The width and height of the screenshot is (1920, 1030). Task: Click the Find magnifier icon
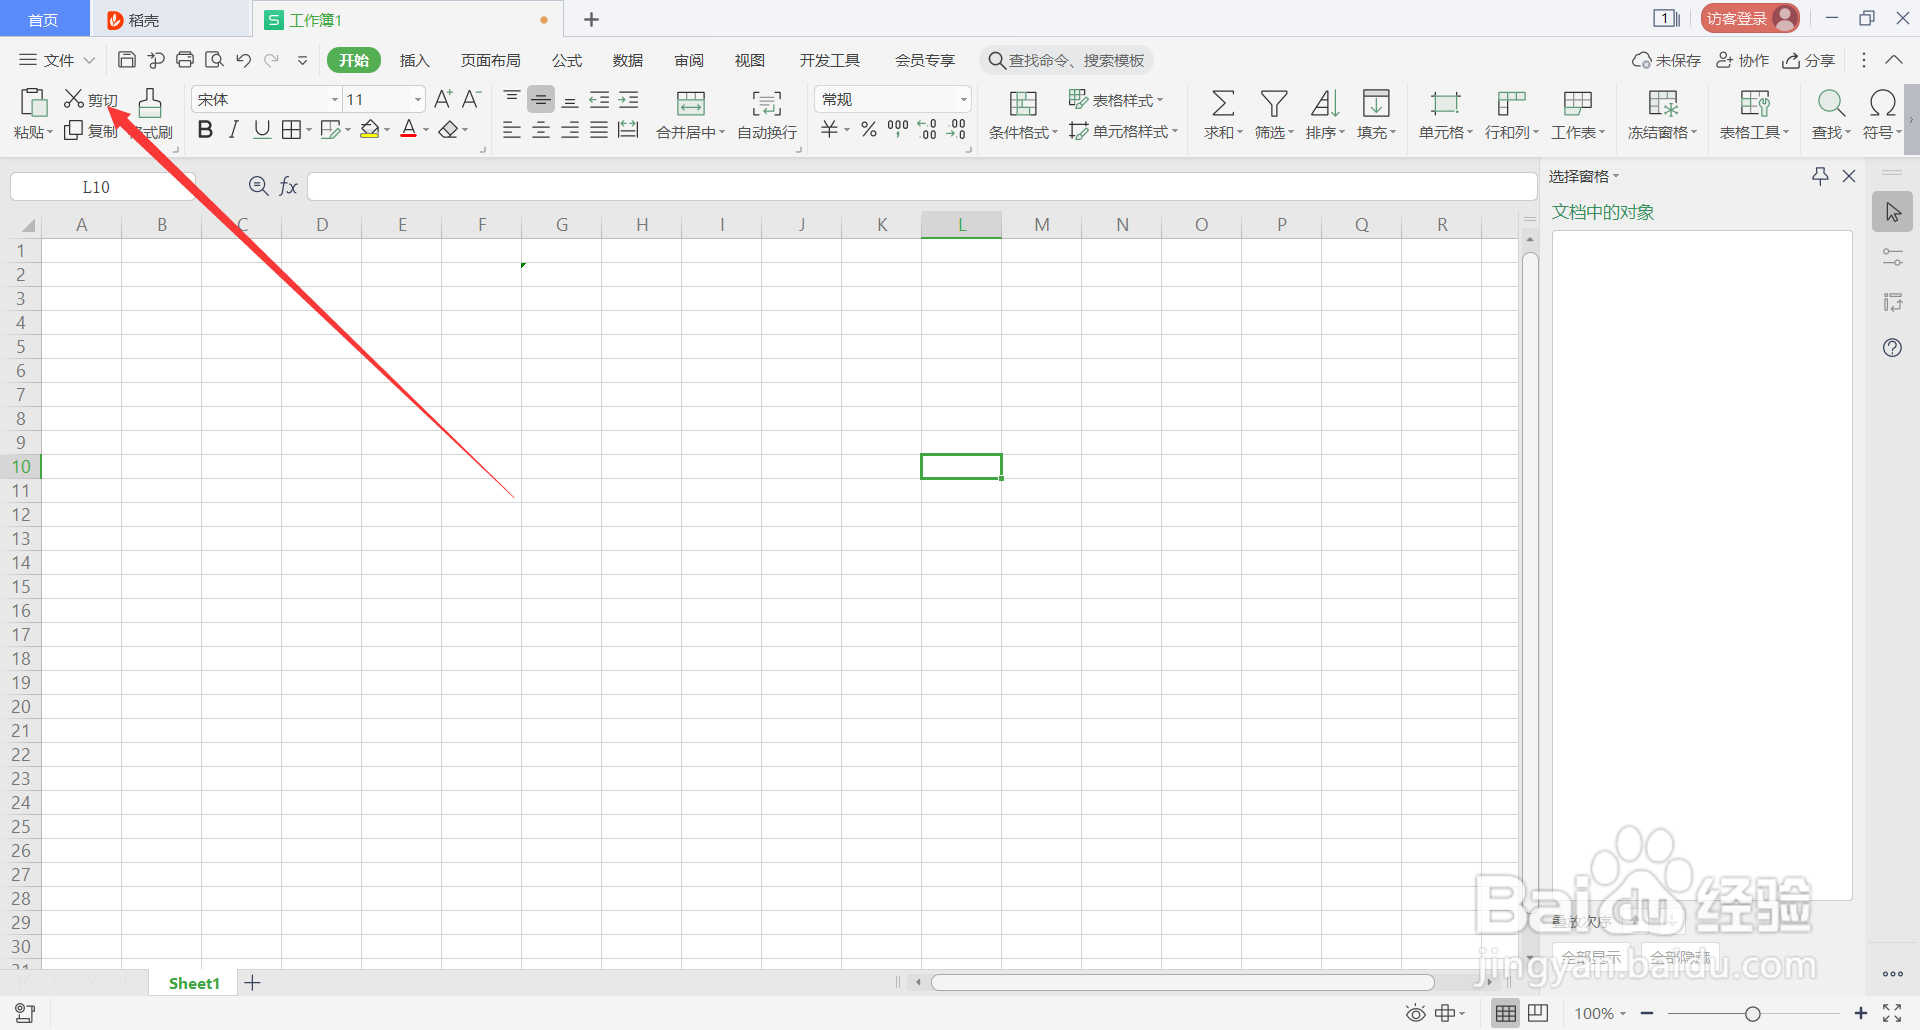[1831, 103]
